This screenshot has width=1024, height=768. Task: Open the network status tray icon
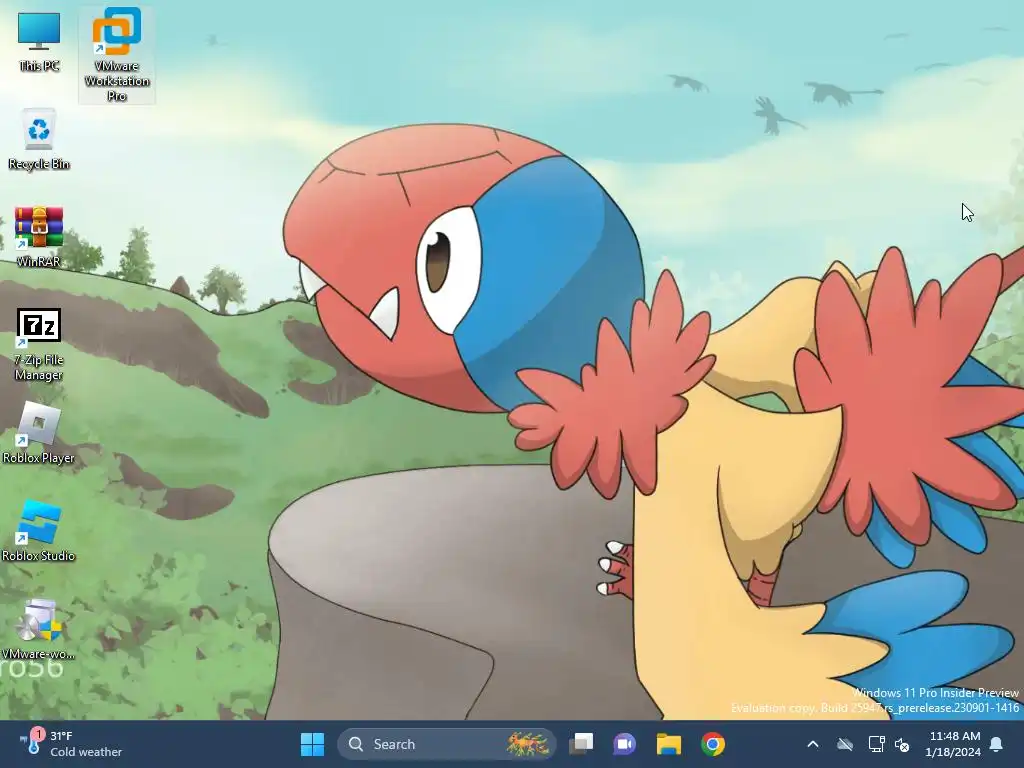[876, 744]
